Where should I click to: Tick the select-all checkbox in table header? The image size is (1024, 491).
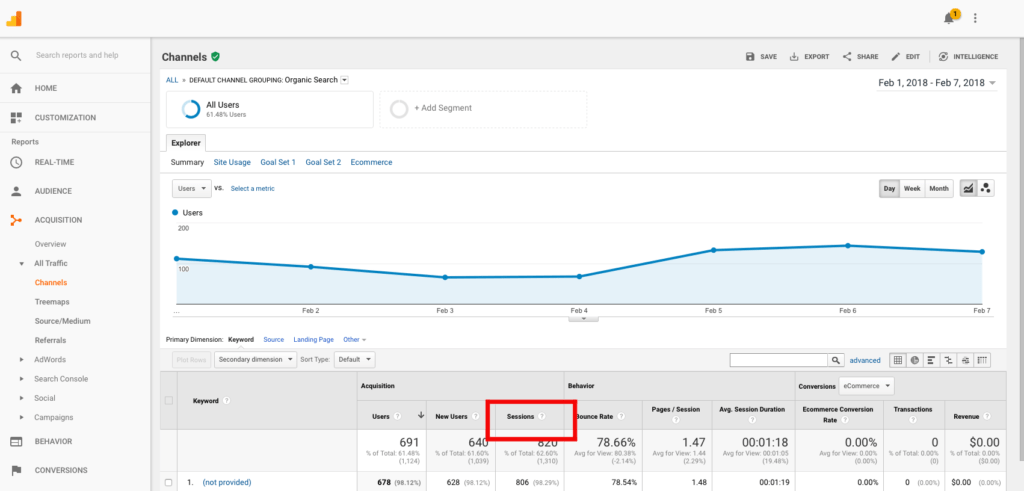pos(168,400)
